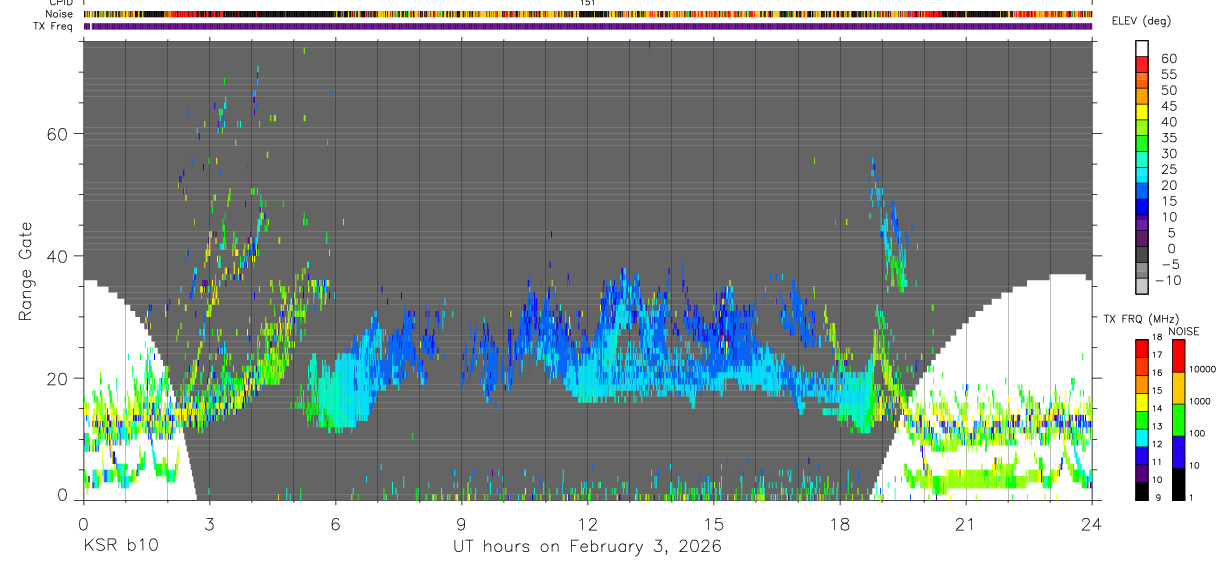Viewport: 1228px width, 567px height.
Task: Click the '35' ELEV legend value
Action: coord(1168,138)
